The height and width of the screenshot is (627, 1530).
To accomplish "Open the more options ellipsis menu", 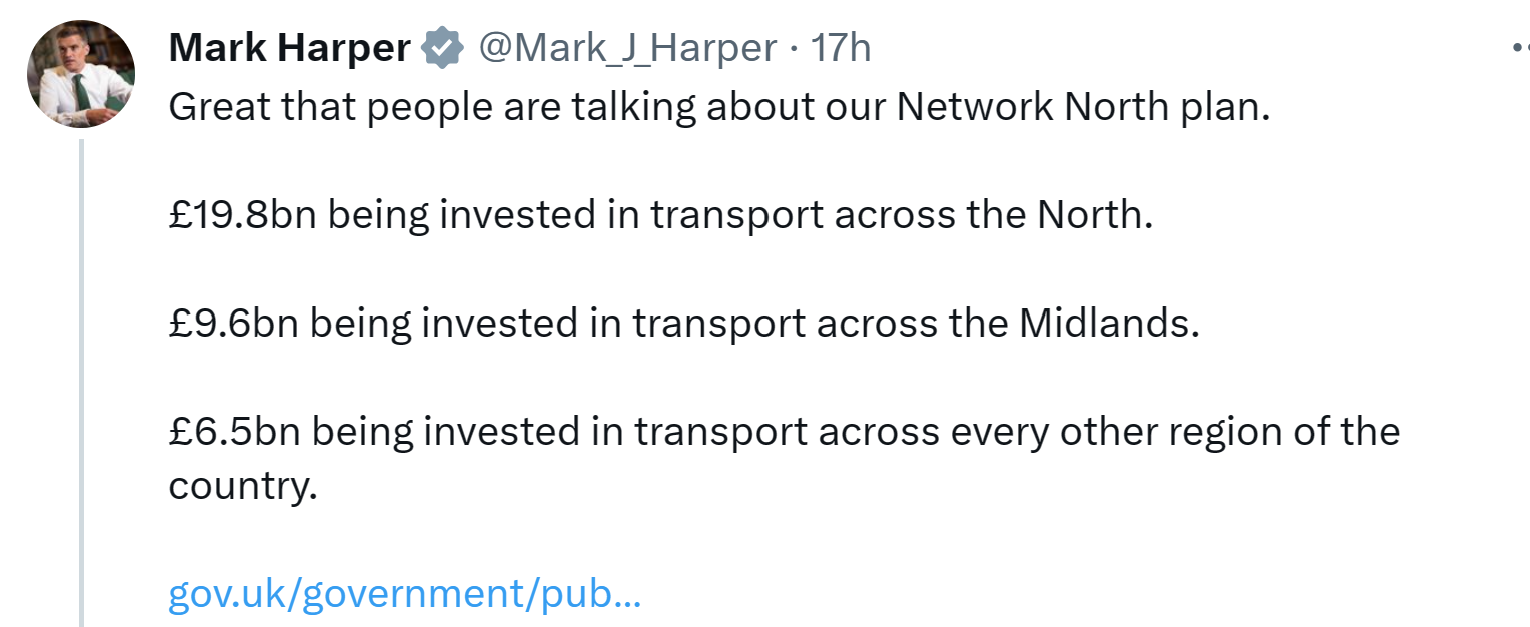I will pos(1520,47).
